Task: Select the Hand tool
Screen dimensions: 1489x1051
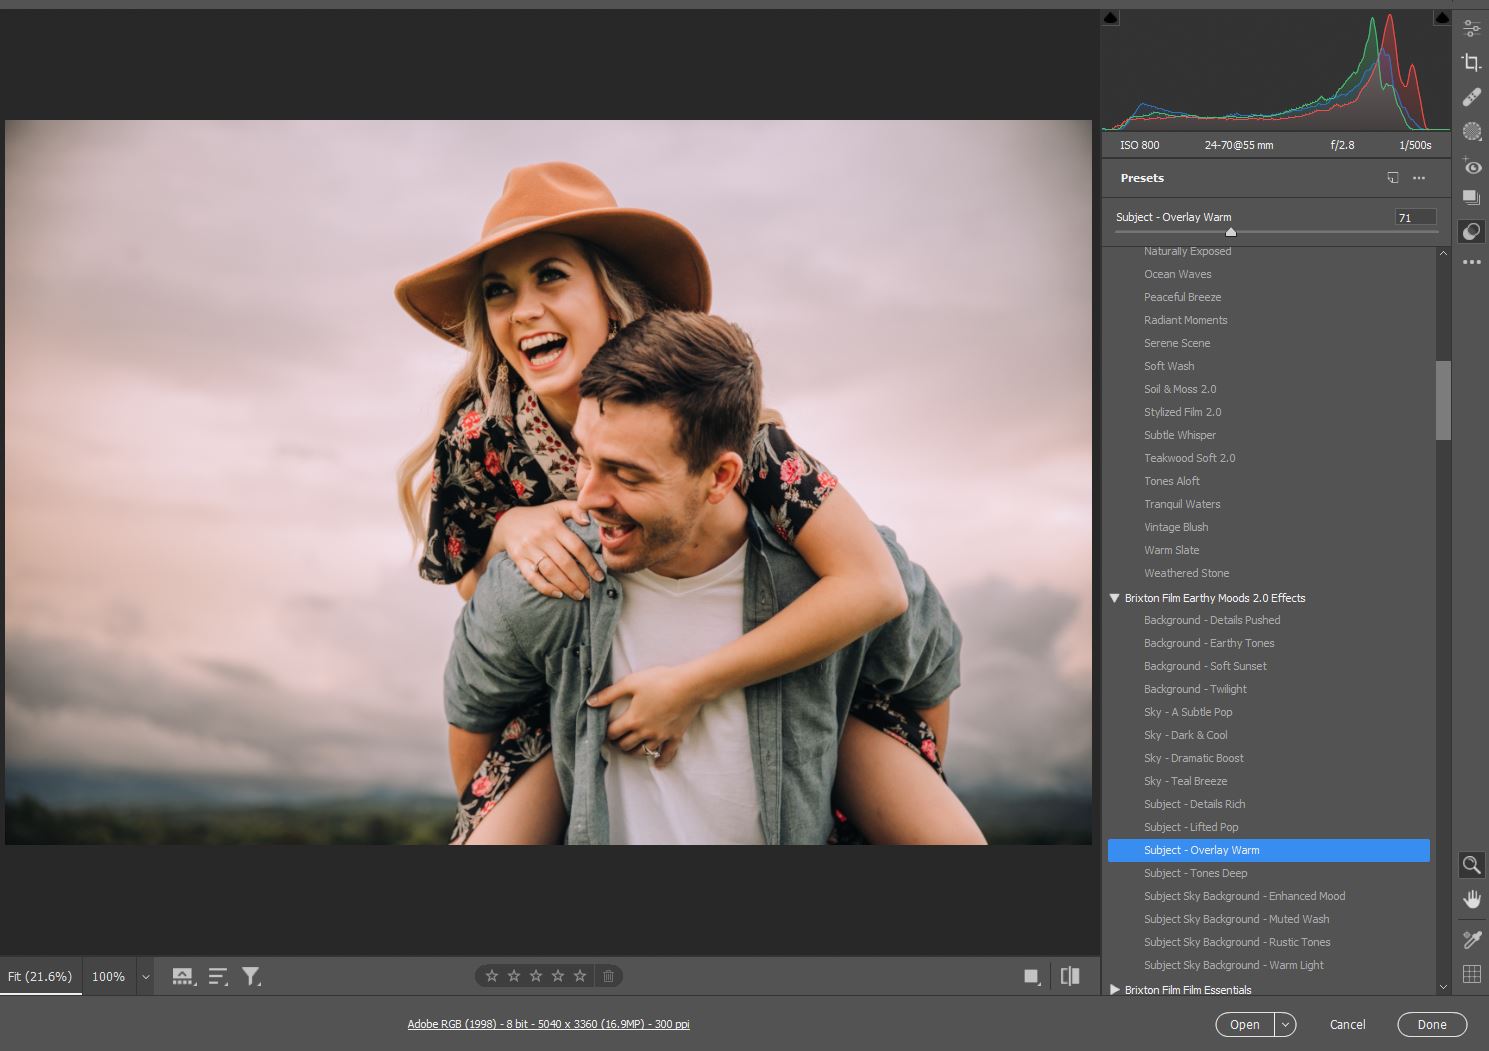Action: point(1471,899)
